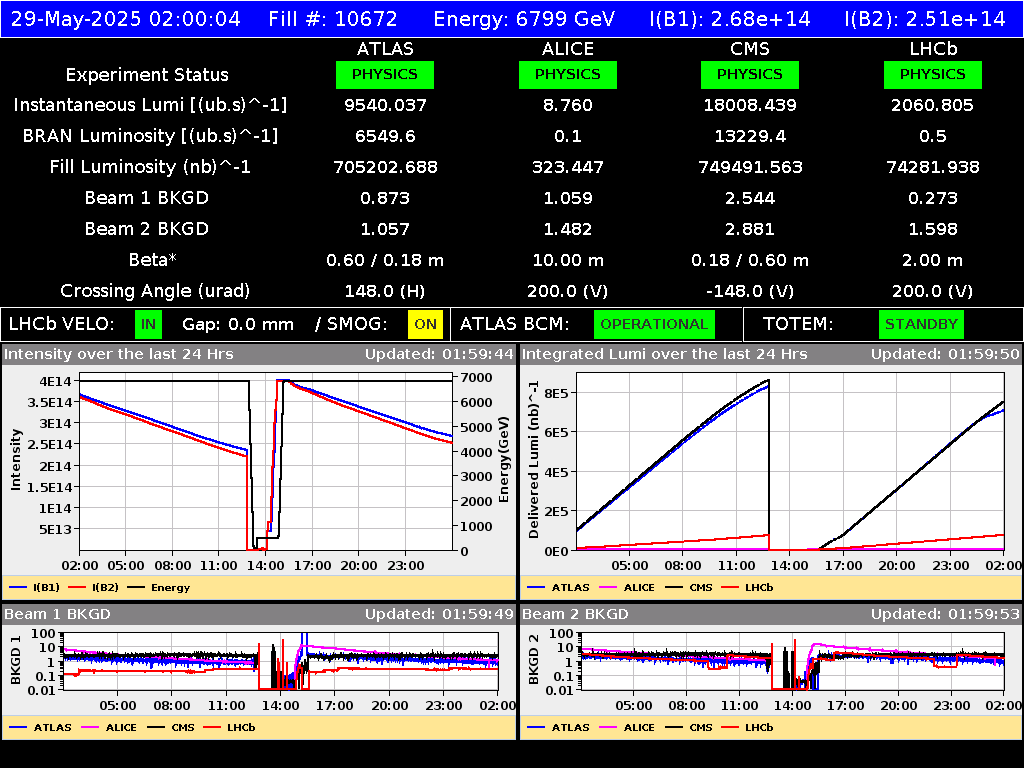Click CMS crossing angle value '-148.0 (V)'

(x=750, y=291)
